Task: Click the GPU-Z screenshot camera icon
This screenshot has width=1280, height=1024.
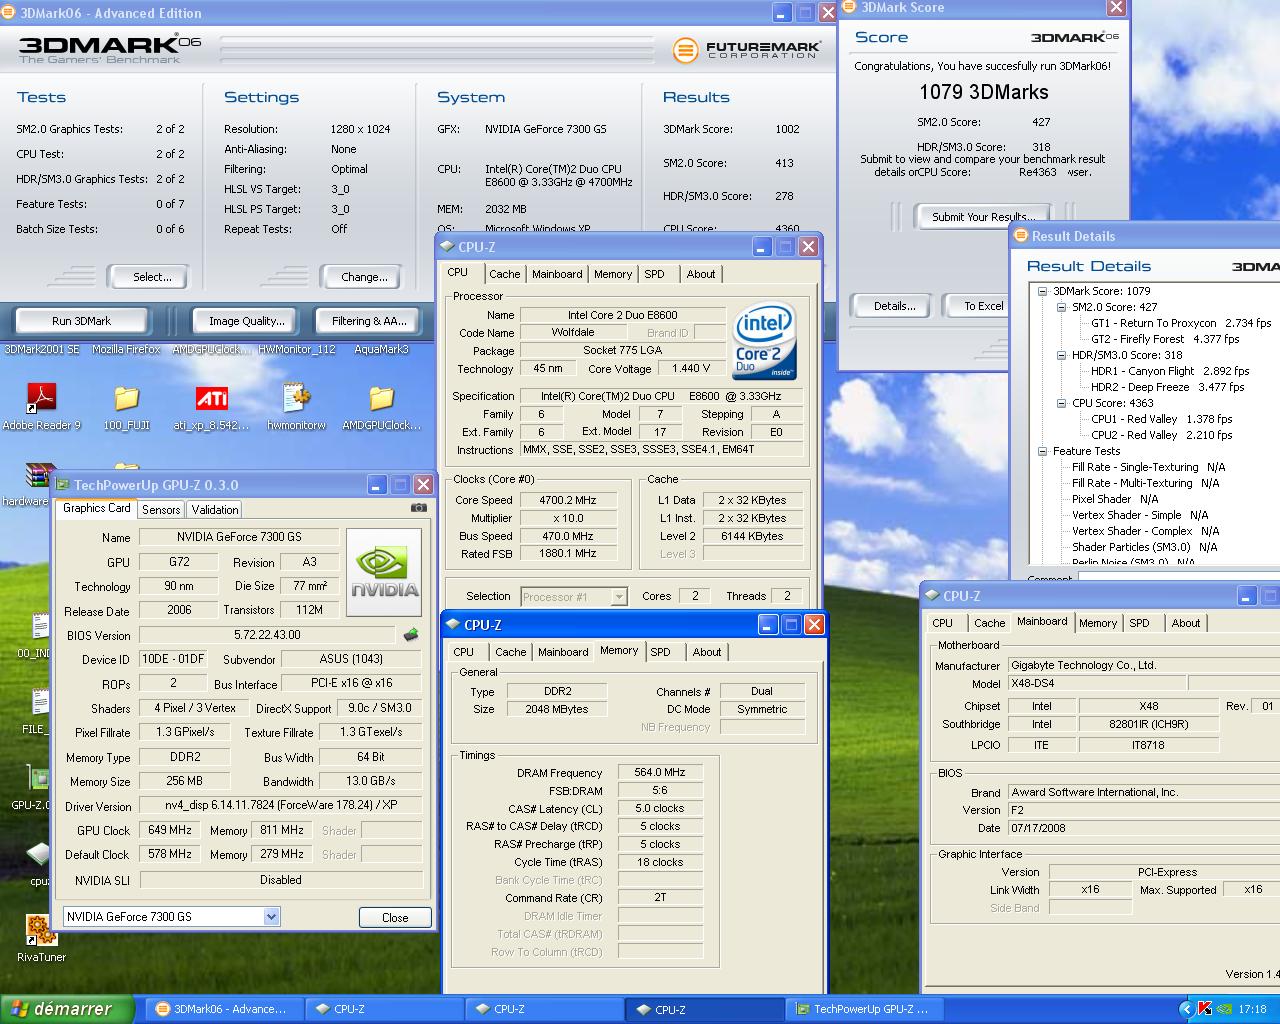Action: [x=418, y=508]
